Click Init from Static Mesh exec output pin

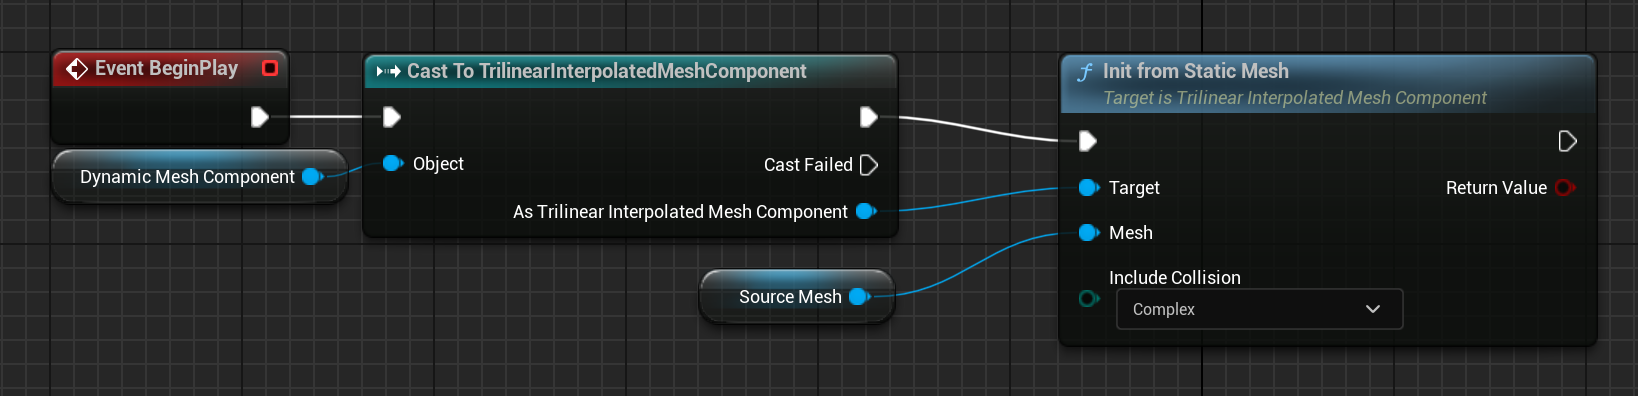tap(1567, 141)
